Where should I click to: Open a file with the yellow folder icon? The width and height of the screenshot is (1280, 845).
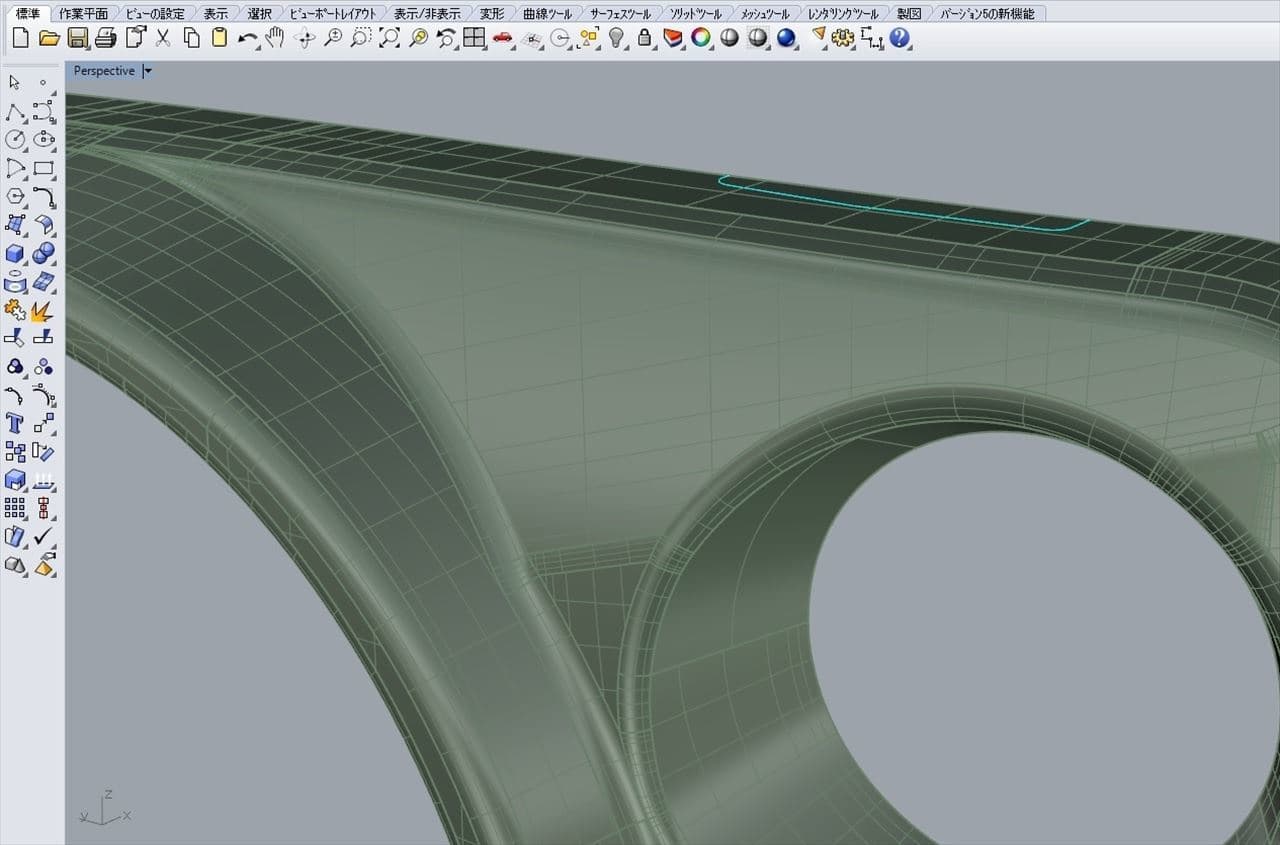click(49, 38)
